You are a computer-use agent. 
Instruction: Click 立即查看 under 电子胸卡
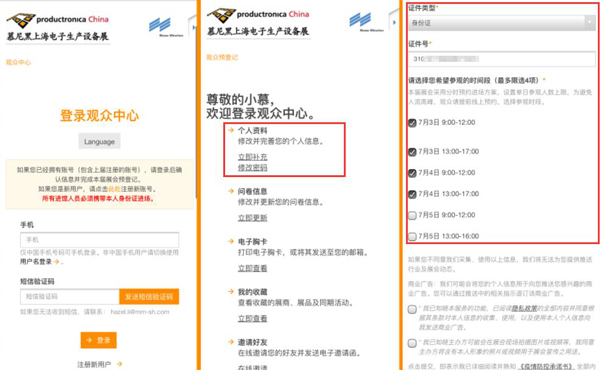pos(253,268)
